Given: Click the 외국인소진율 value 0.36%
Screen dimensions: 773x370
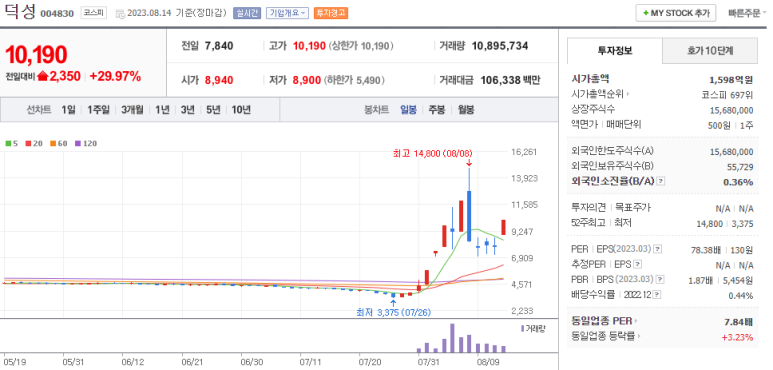Looking at the screenshot, I should coord(738,182).
